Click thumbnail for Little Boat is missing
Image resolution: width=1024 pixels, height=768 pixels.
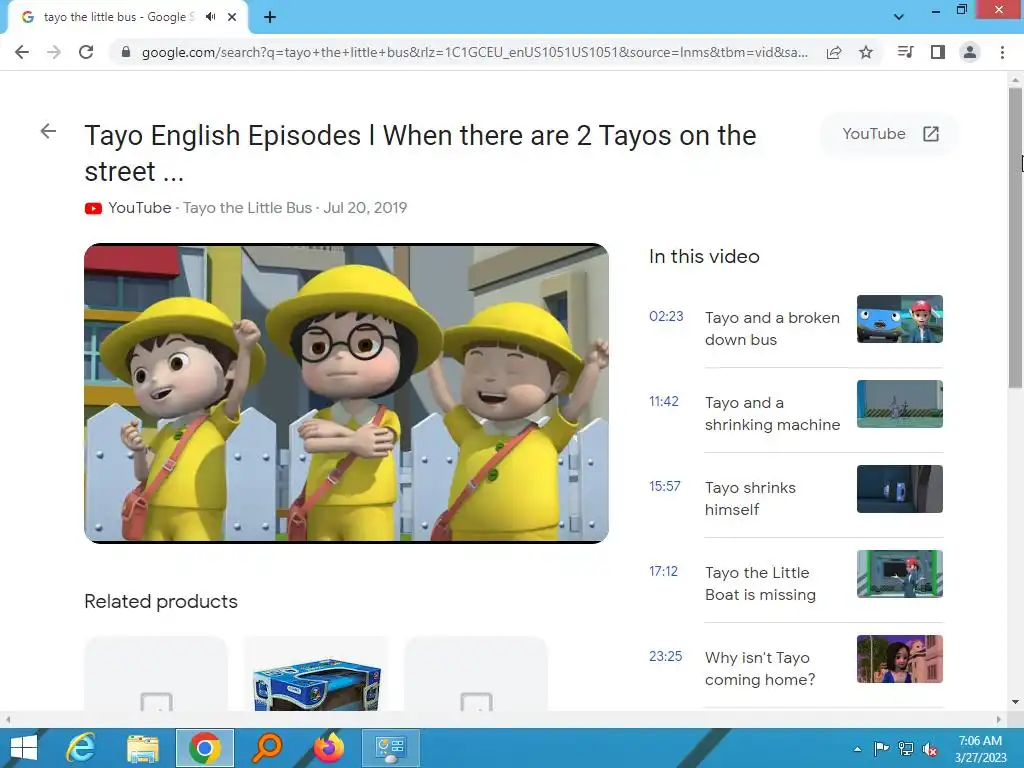(x=900, y=573)
